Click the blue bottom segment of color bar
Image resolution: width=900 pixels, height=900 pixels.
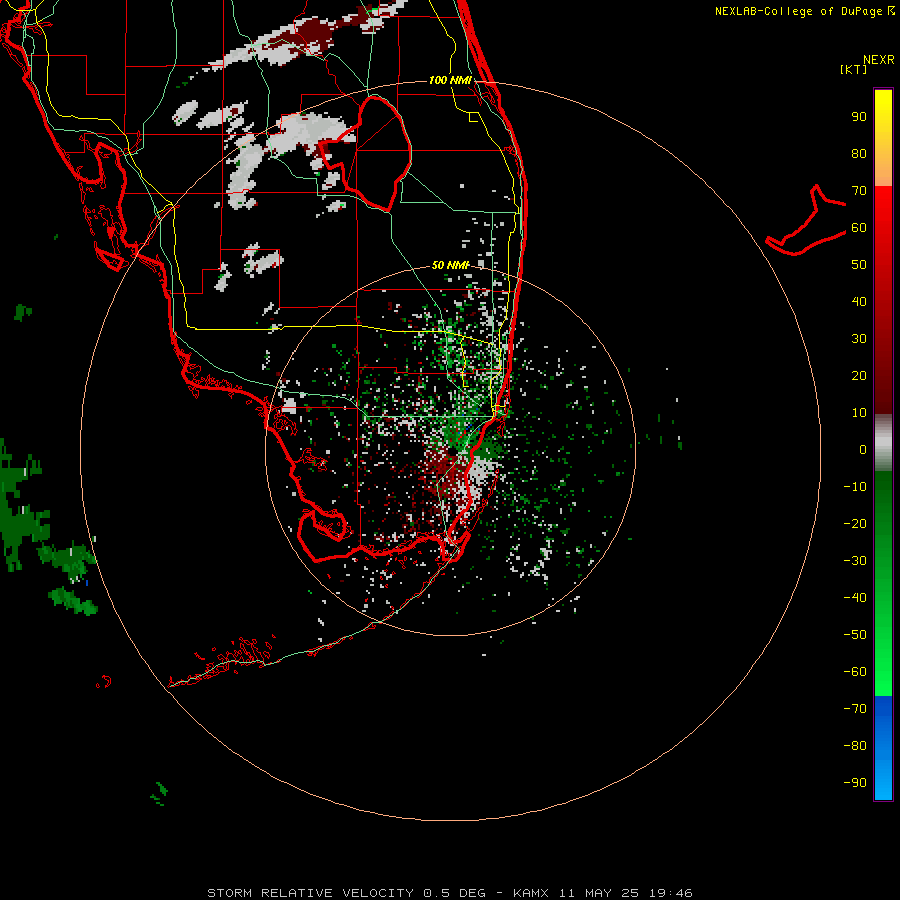883,748
